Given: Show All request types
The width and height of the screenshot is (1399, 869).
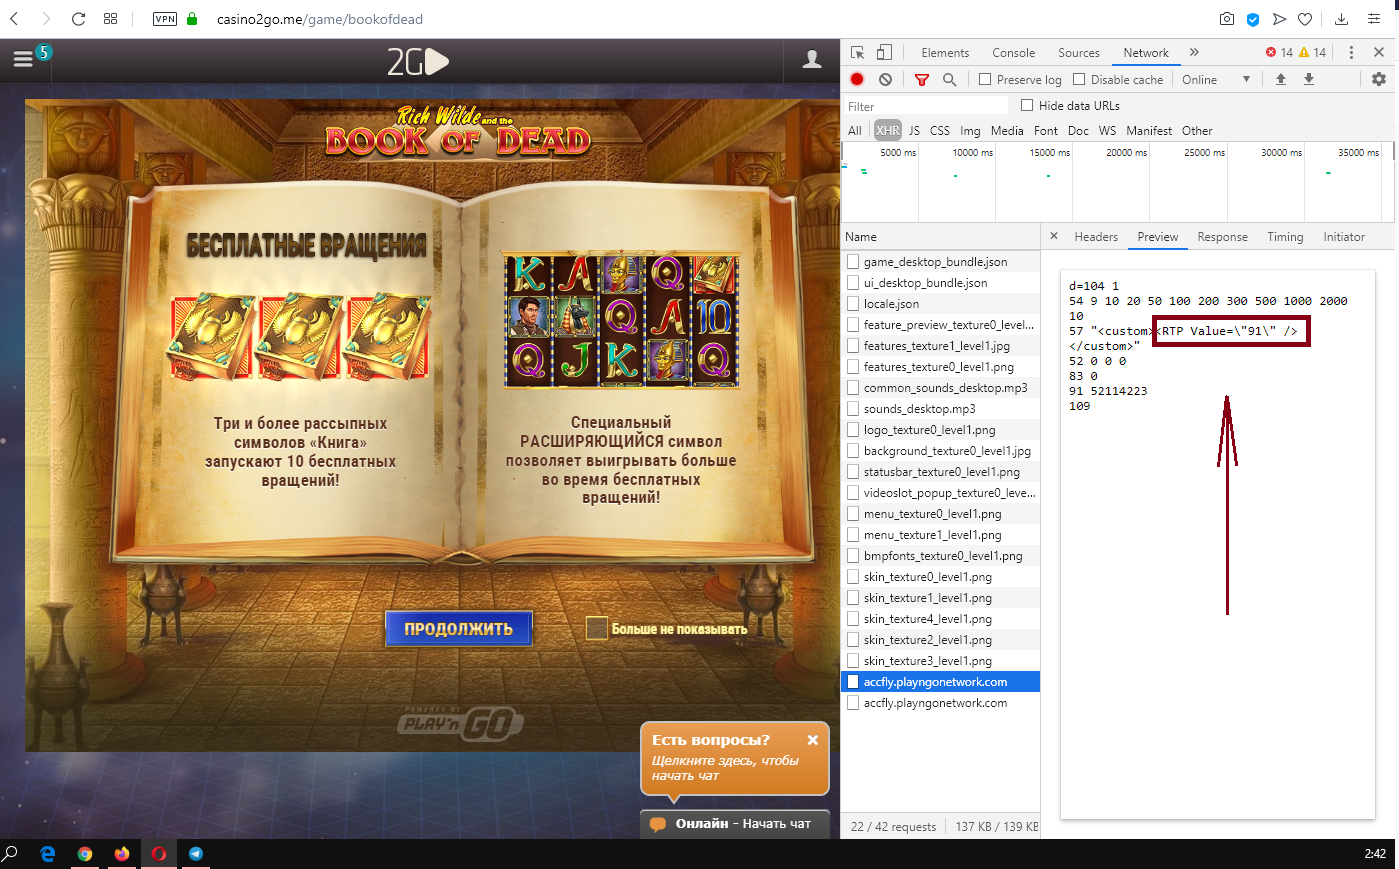Looking at the screenshot, I should pos(855,130).
